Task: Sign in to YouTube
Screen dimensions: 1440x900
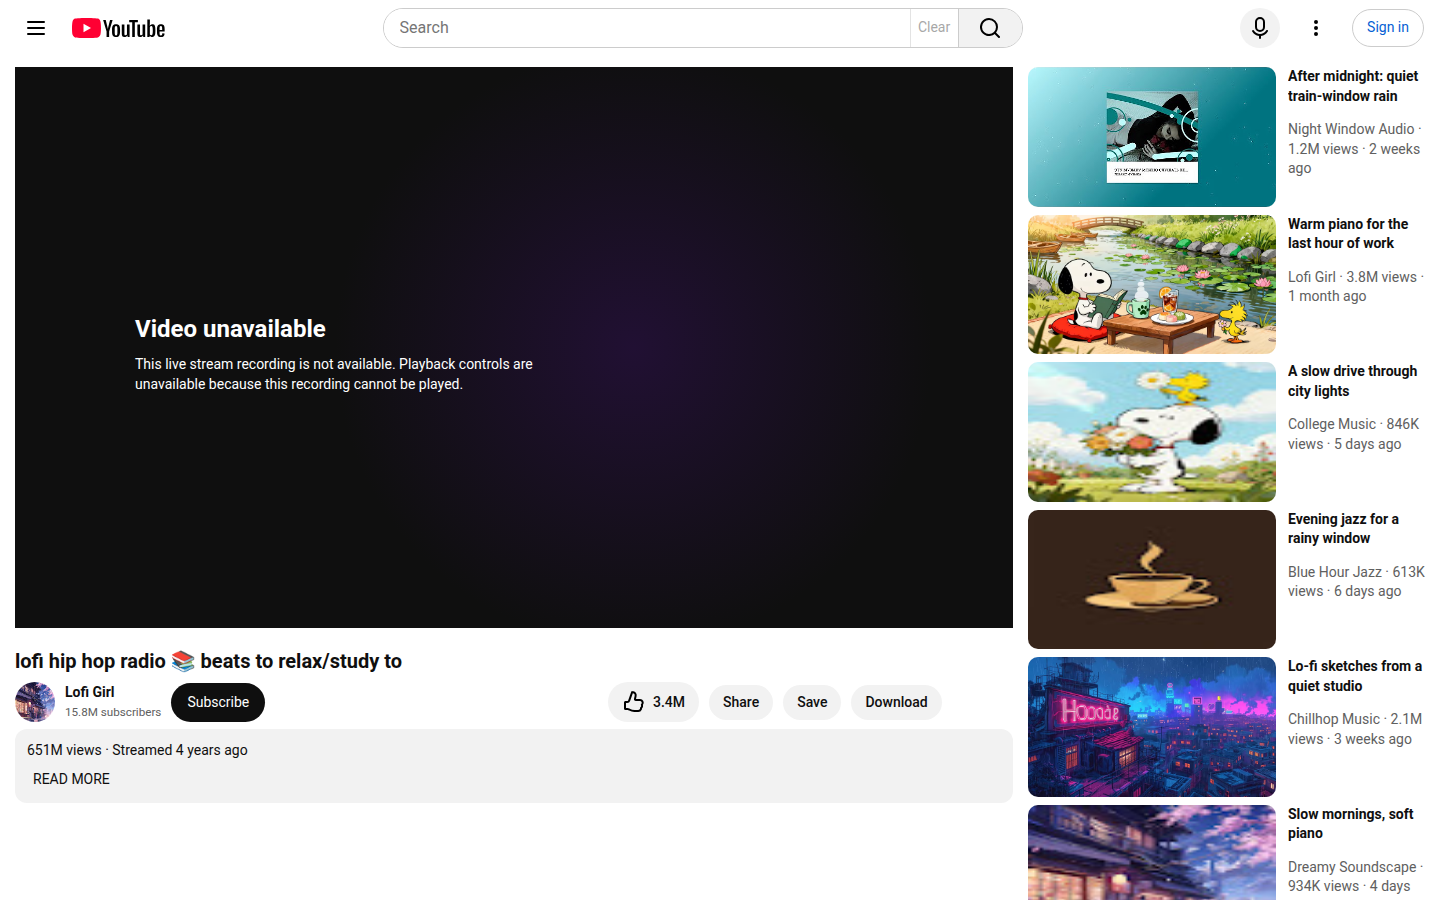Action: point(1388,28)
